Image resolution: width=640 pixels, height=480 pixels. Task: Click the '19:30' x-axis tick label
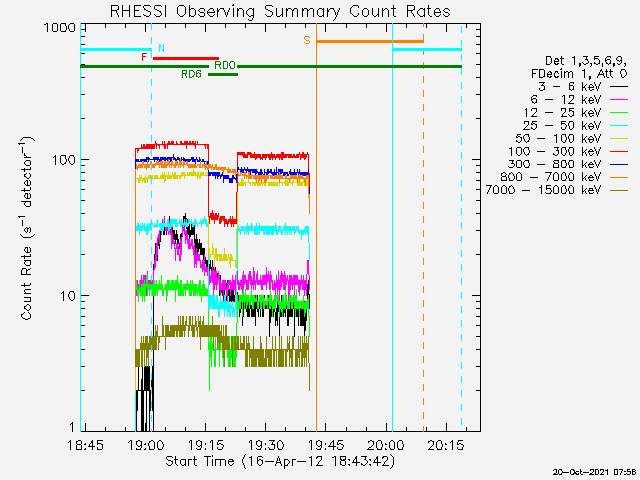point(266,445)
